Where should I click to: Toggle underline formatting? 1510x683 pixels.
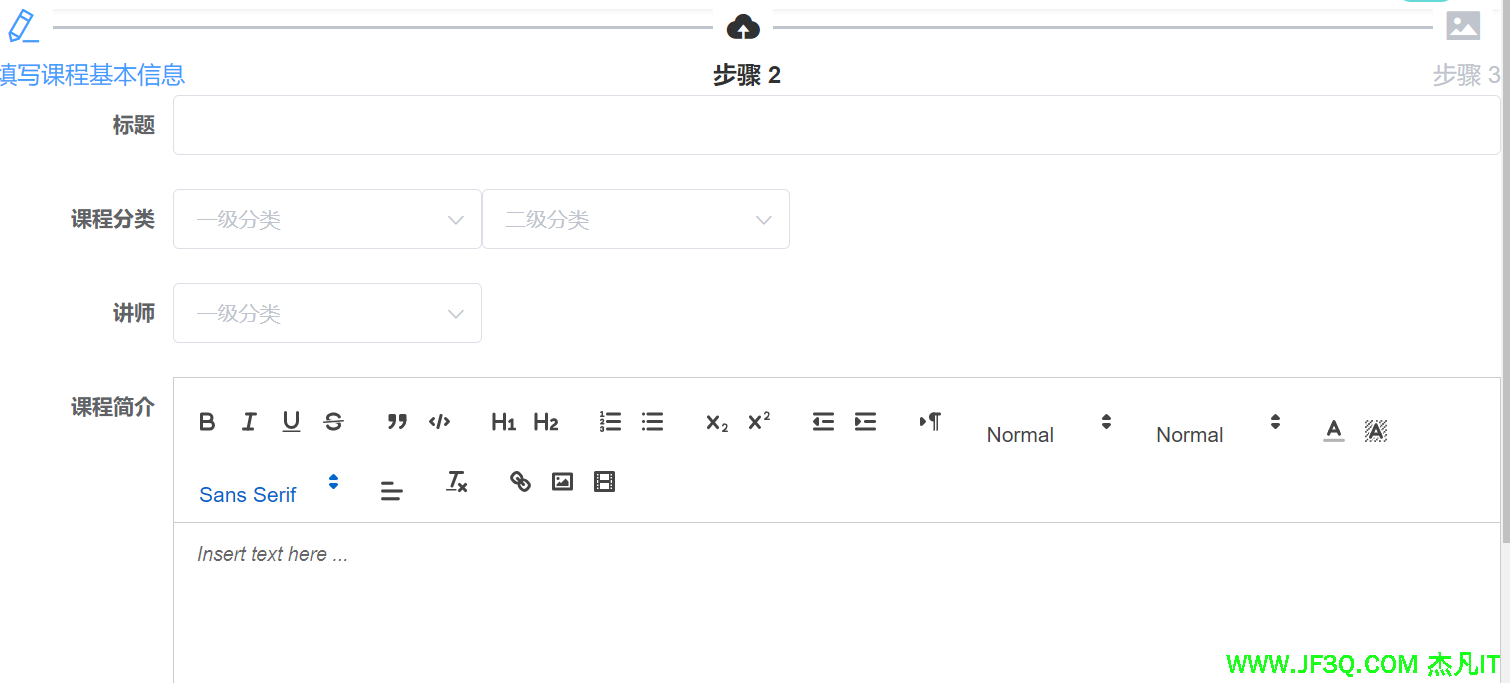291,422
